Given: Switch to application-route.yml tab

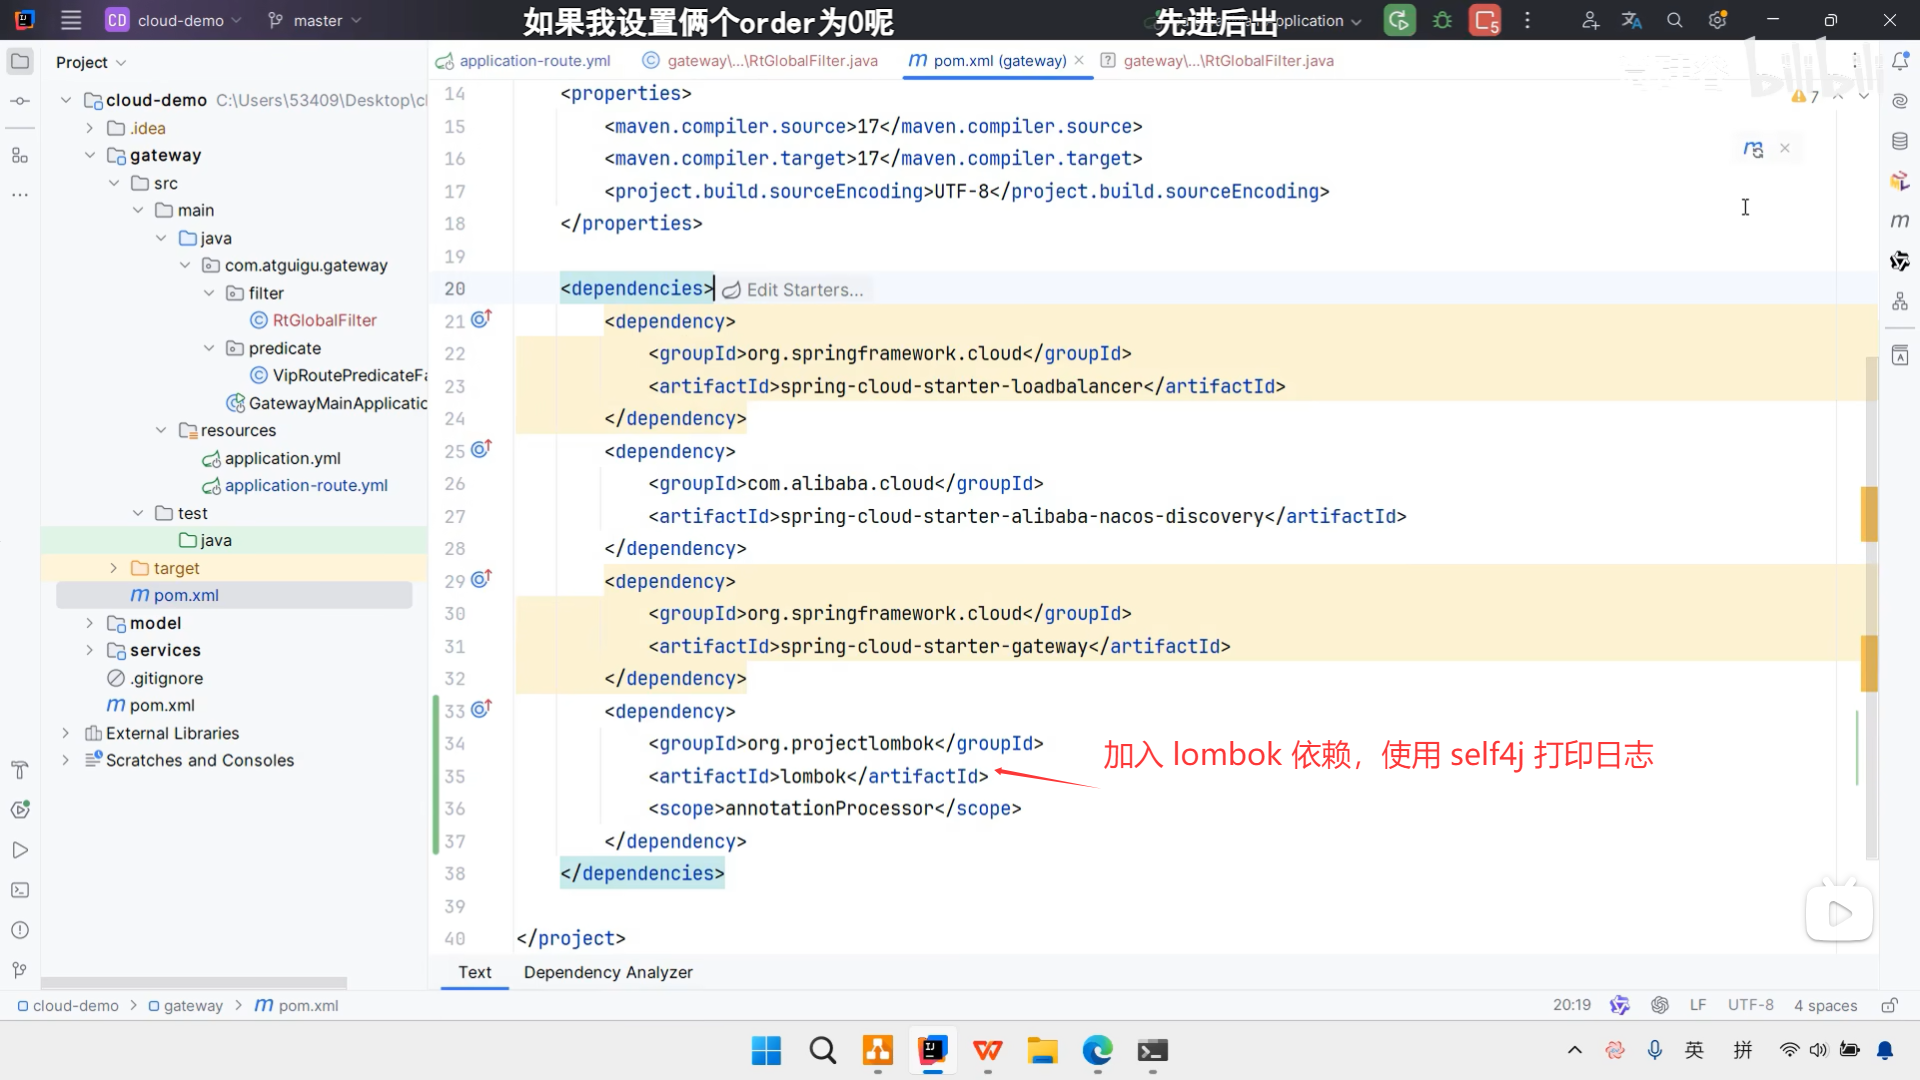Looking at the screenshot, I should coord(534,61).
